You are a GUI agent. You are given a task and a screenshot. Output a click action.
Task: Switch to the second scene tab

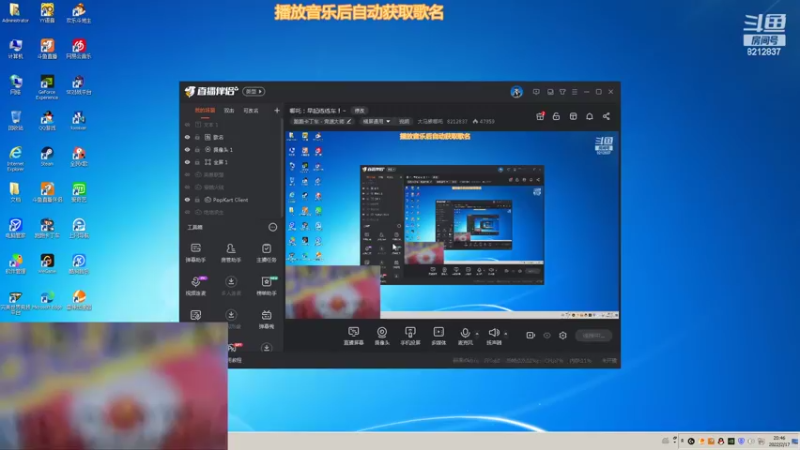click(x=229, y=111)
